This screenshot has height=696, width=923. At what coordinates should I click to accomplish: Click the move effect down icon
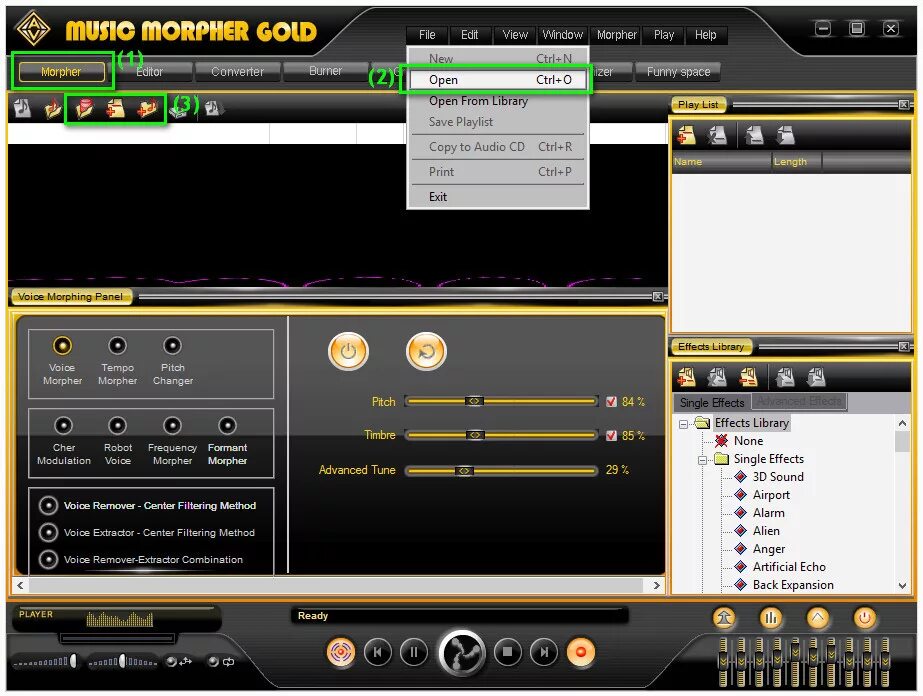pyautogui.click(x=816, y=377)
